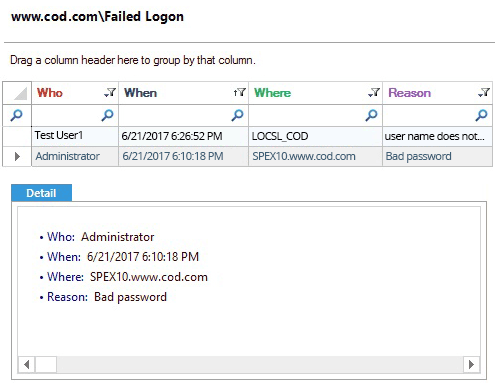Expand the Administrator row arrow indicator

coord(17,156)
